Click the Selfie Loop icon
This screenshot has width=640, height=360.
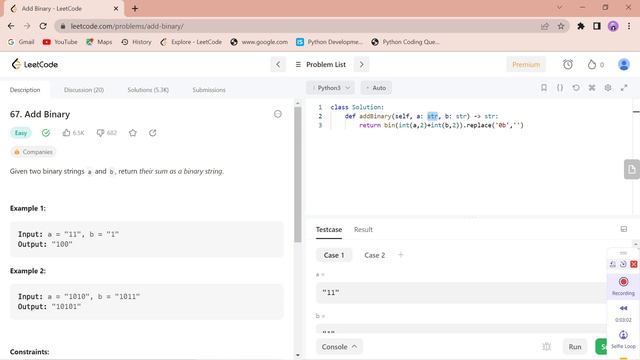(x=623, y=335)
